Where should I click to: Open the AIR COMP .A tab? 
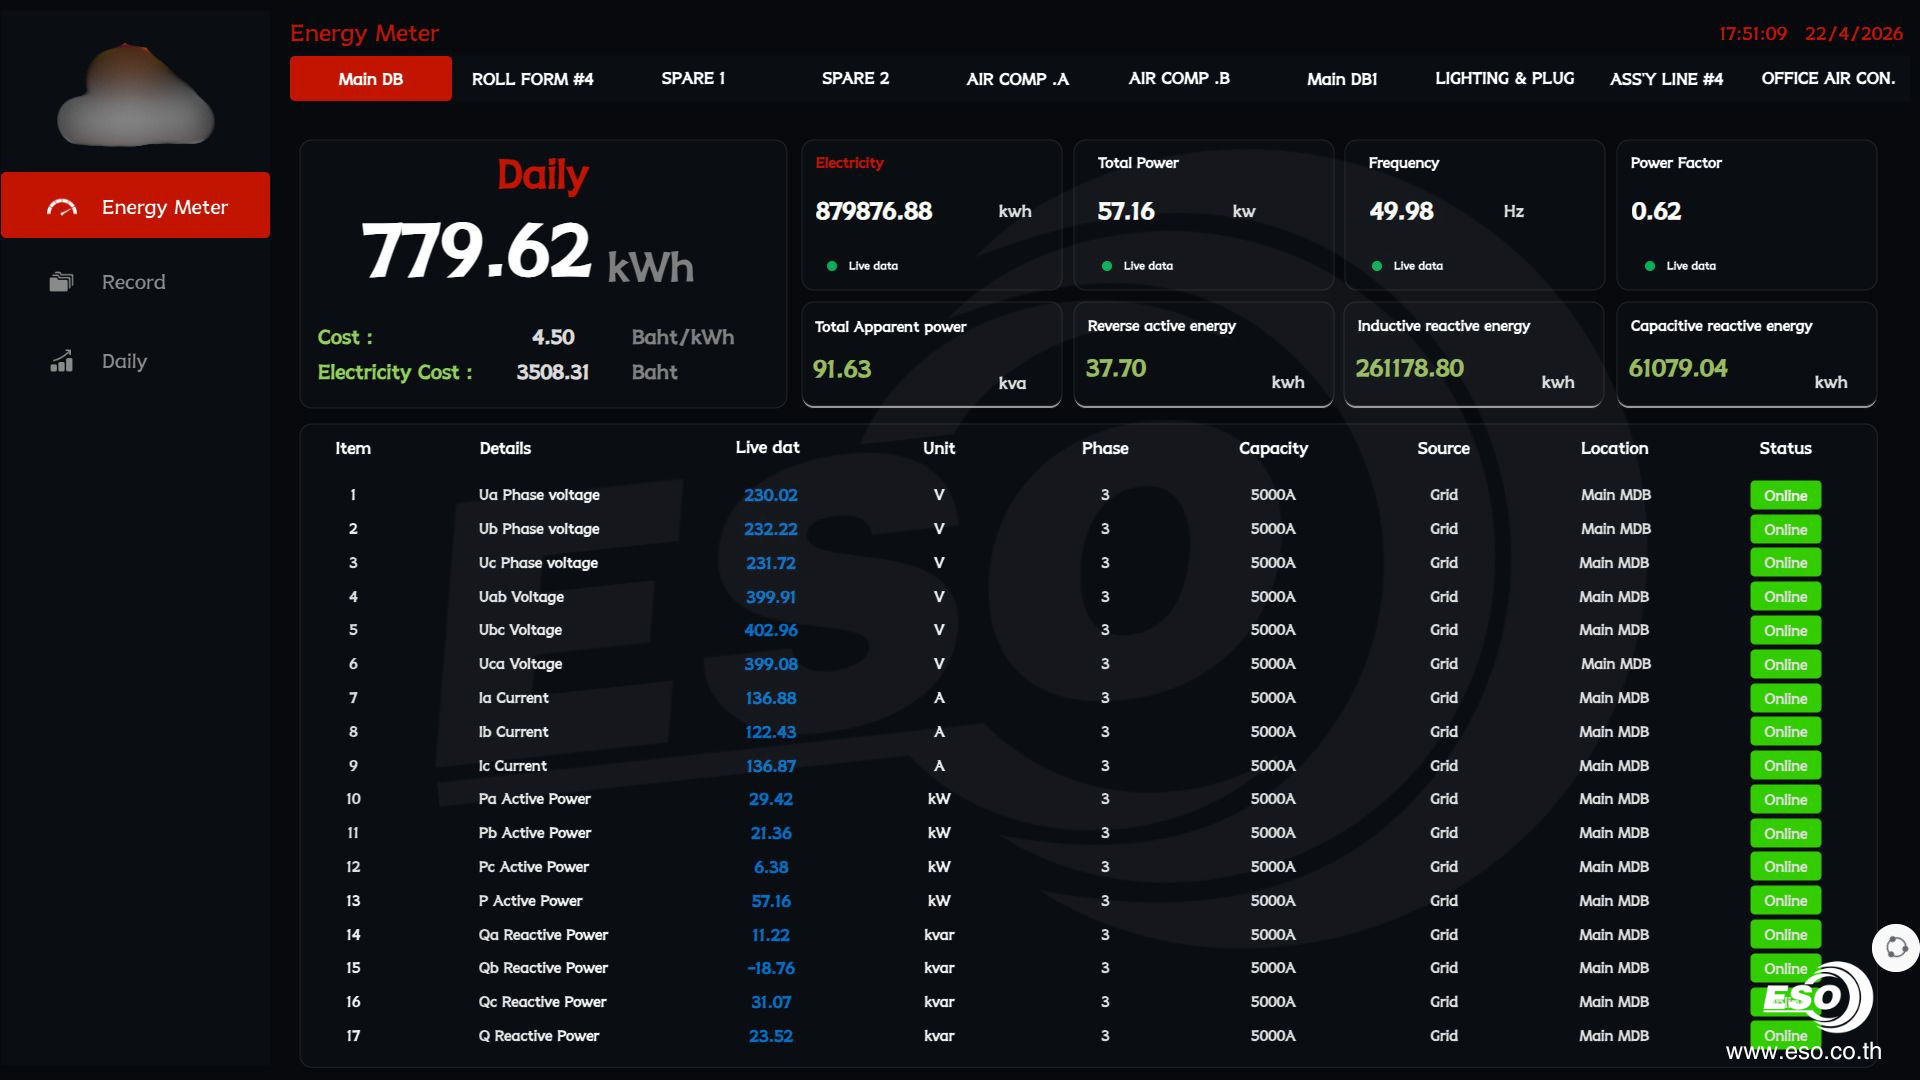coord(1017,79)
